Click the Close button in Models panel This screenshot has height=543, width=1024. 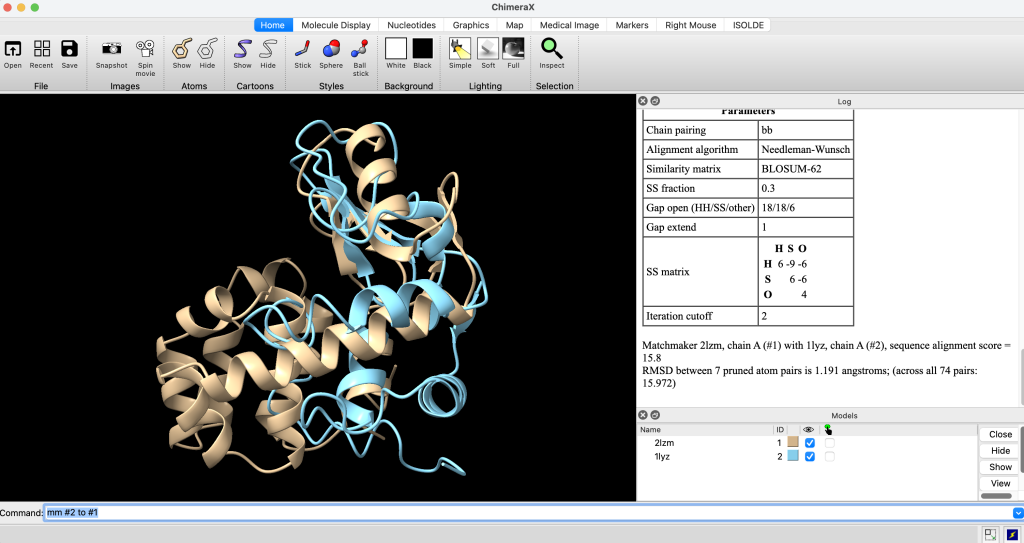pyautogui.click(x=1000, y=435)
